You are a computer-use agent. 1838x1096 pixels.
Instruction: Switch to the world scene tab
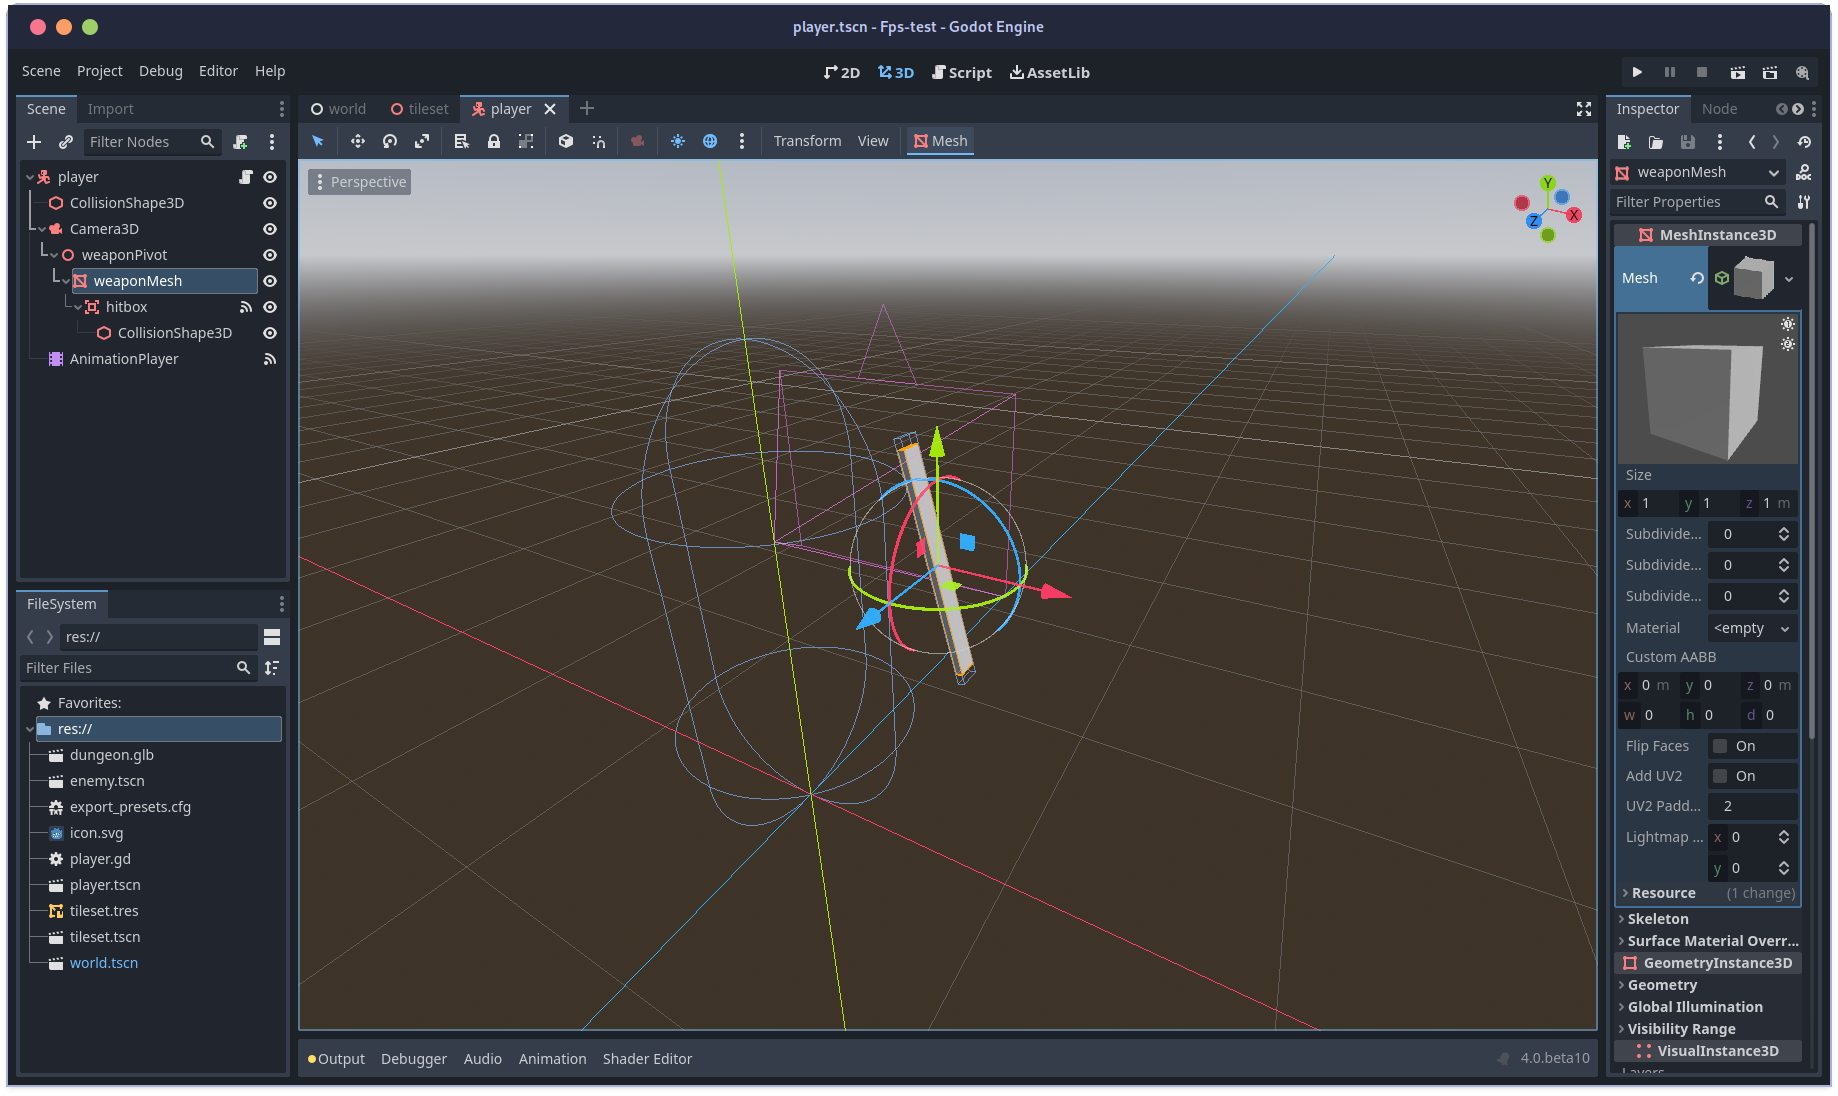pyautogui.click(x=346, y=108)
